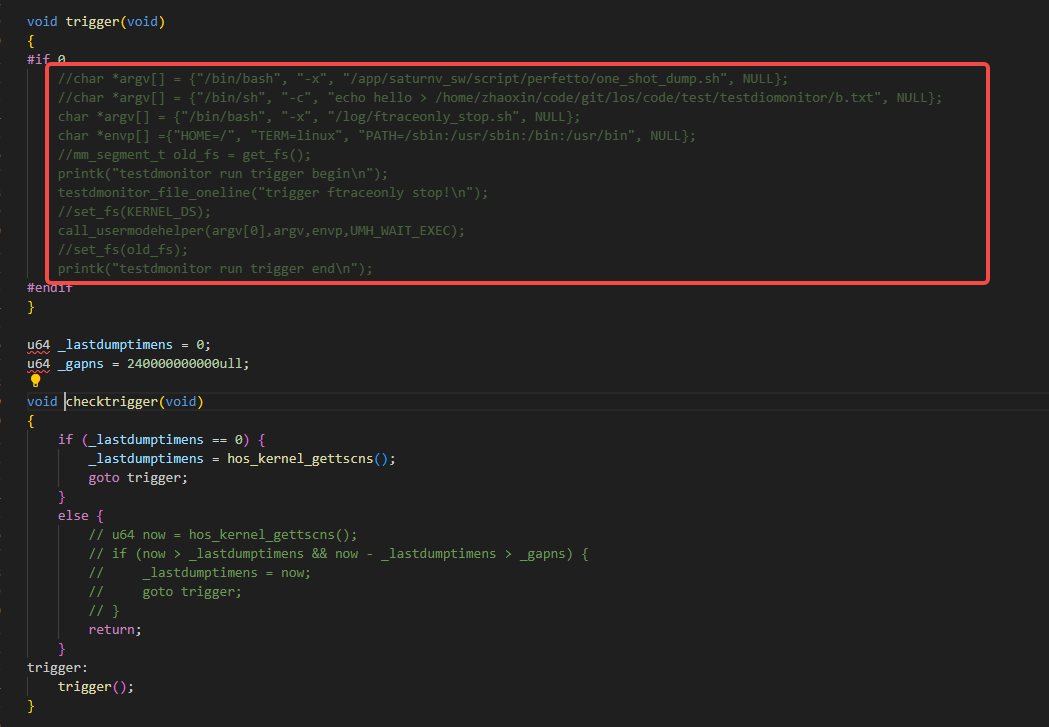This screenshot has height=727, width=1049.
Task: Click the '// u64 now = hos_kernel_gettscns();' comment
Action: [x=223, y=534]
